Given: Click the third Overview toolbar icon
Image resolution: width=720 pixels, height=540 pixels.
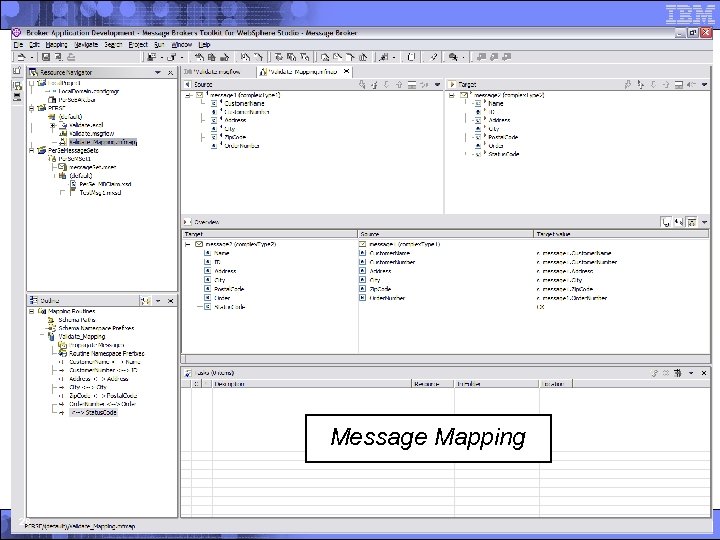Looking at the screenshot, I should [x=692, y=222].
